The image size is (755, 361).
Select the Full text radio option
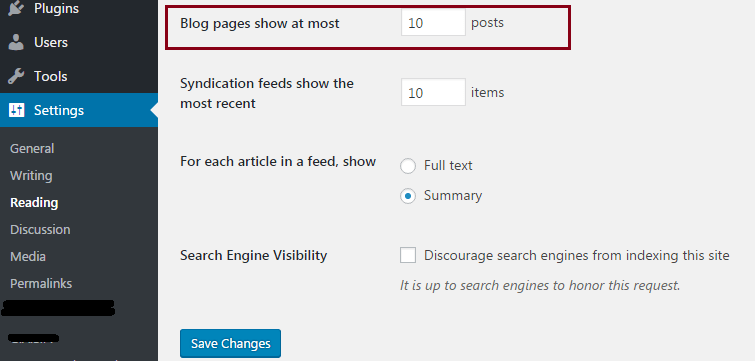pyautogui.click(x=408, y=166)
